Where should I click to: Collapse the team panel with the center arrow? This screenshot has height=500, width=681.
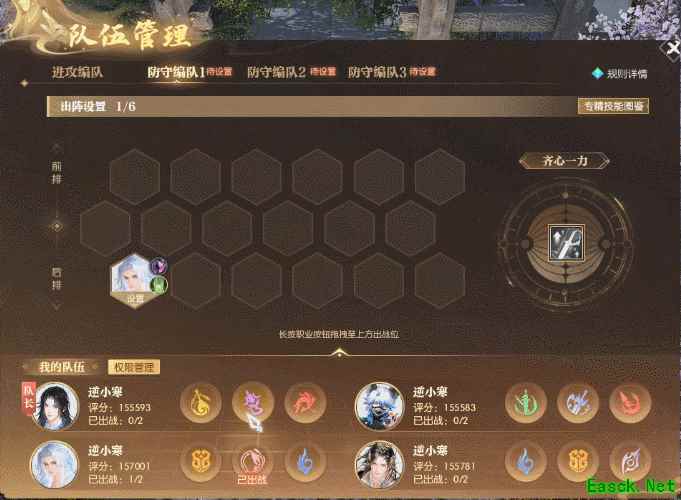point(339,353)
